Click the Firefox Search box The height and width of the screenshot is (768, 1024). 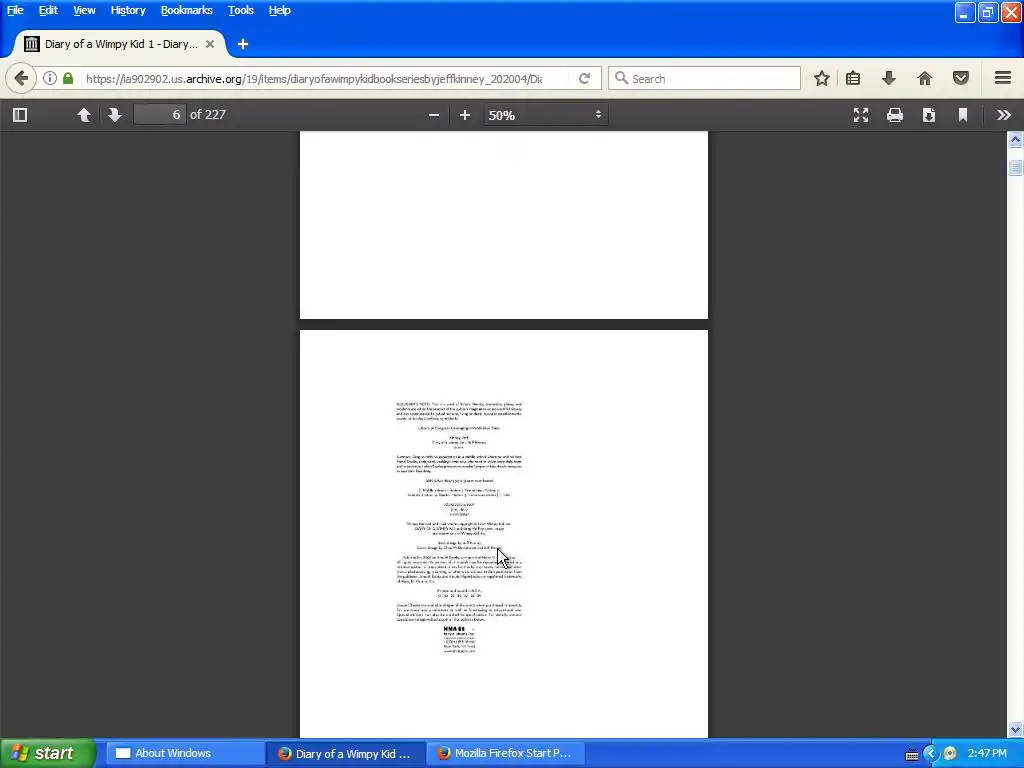pyautogui.click(x=704, y=78)
